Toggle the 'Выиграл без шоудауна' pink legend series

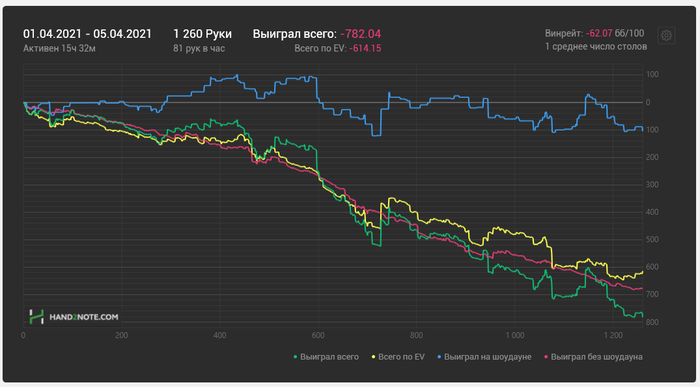click(x=593, y=357)
